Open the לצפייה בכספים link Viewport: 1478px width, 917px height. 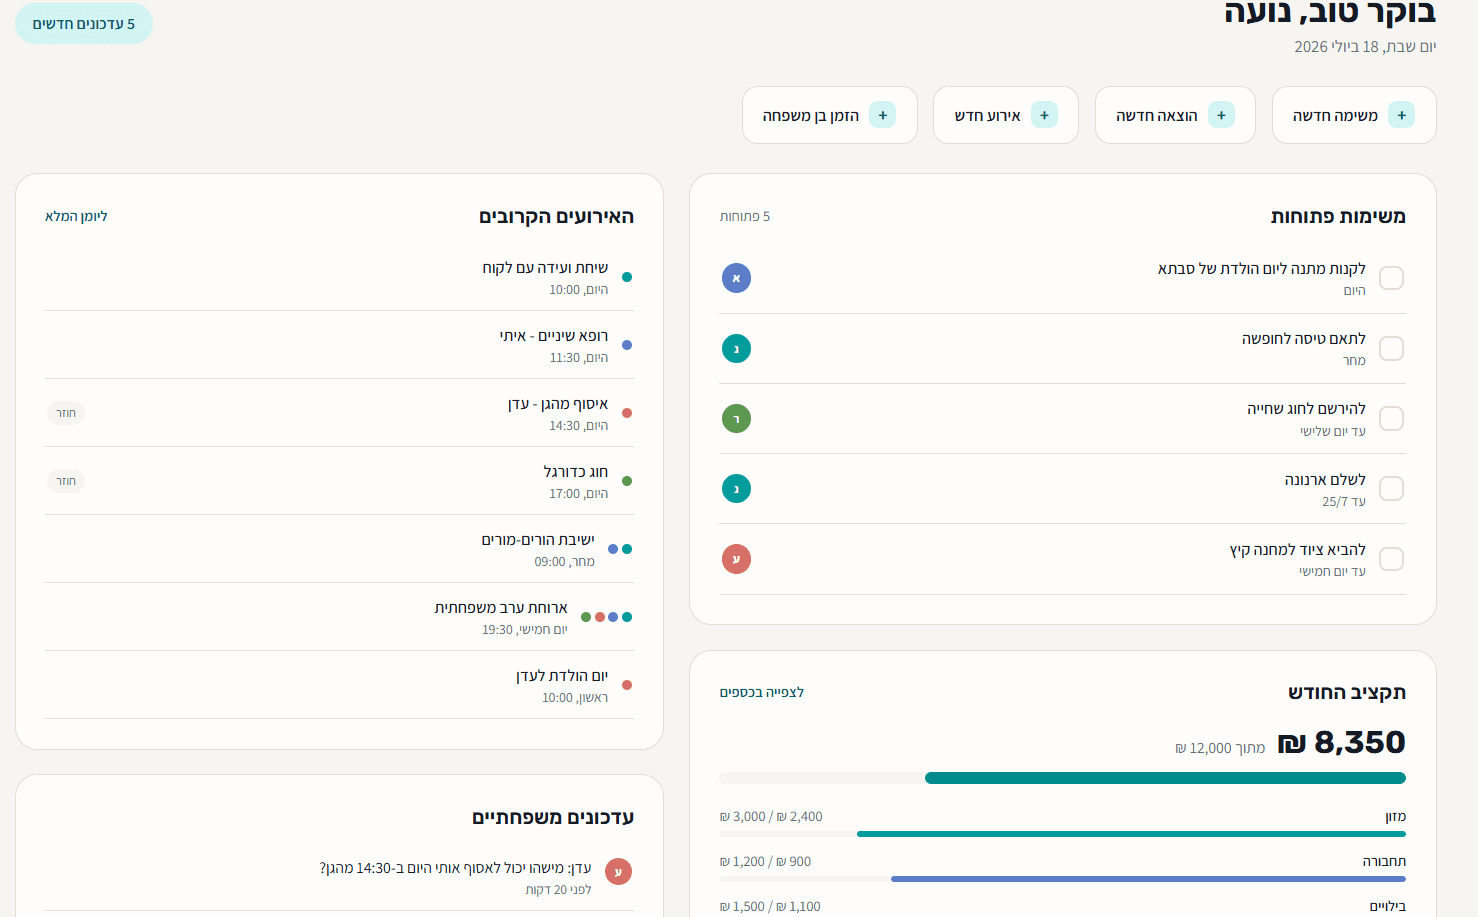(762, 692)
